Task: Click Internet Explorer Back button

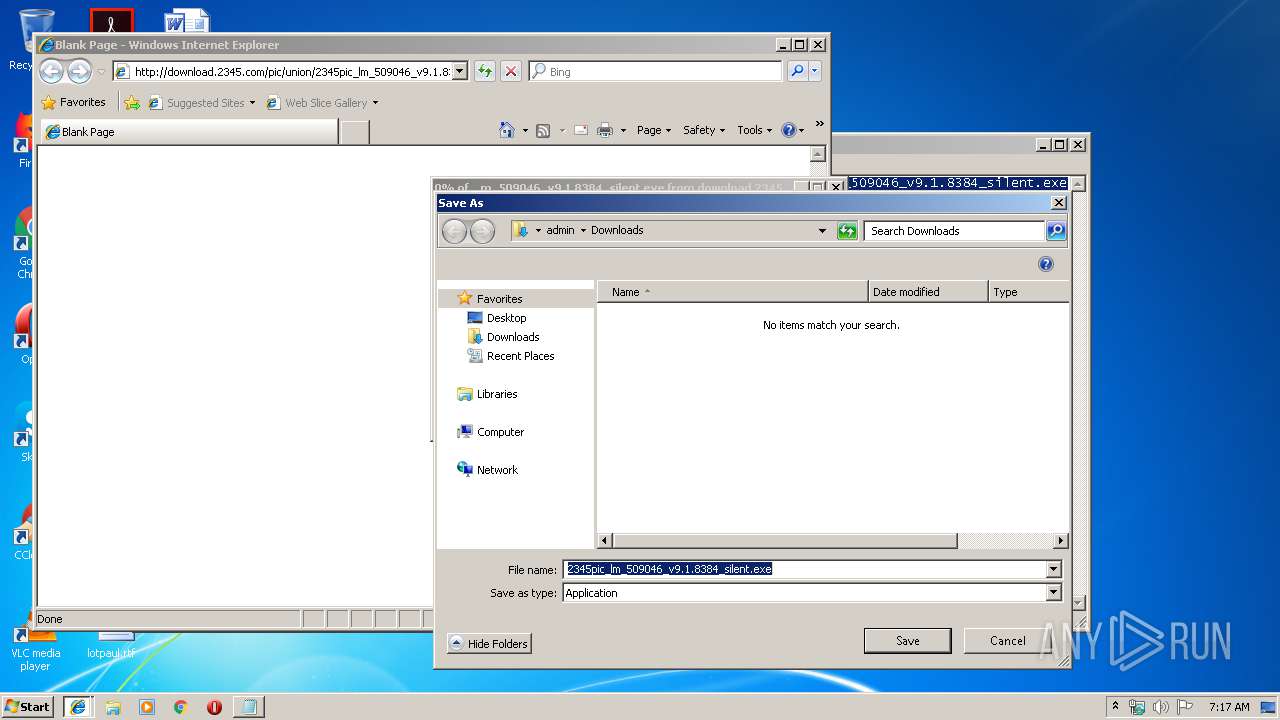Action: click(x=51, y=71)
